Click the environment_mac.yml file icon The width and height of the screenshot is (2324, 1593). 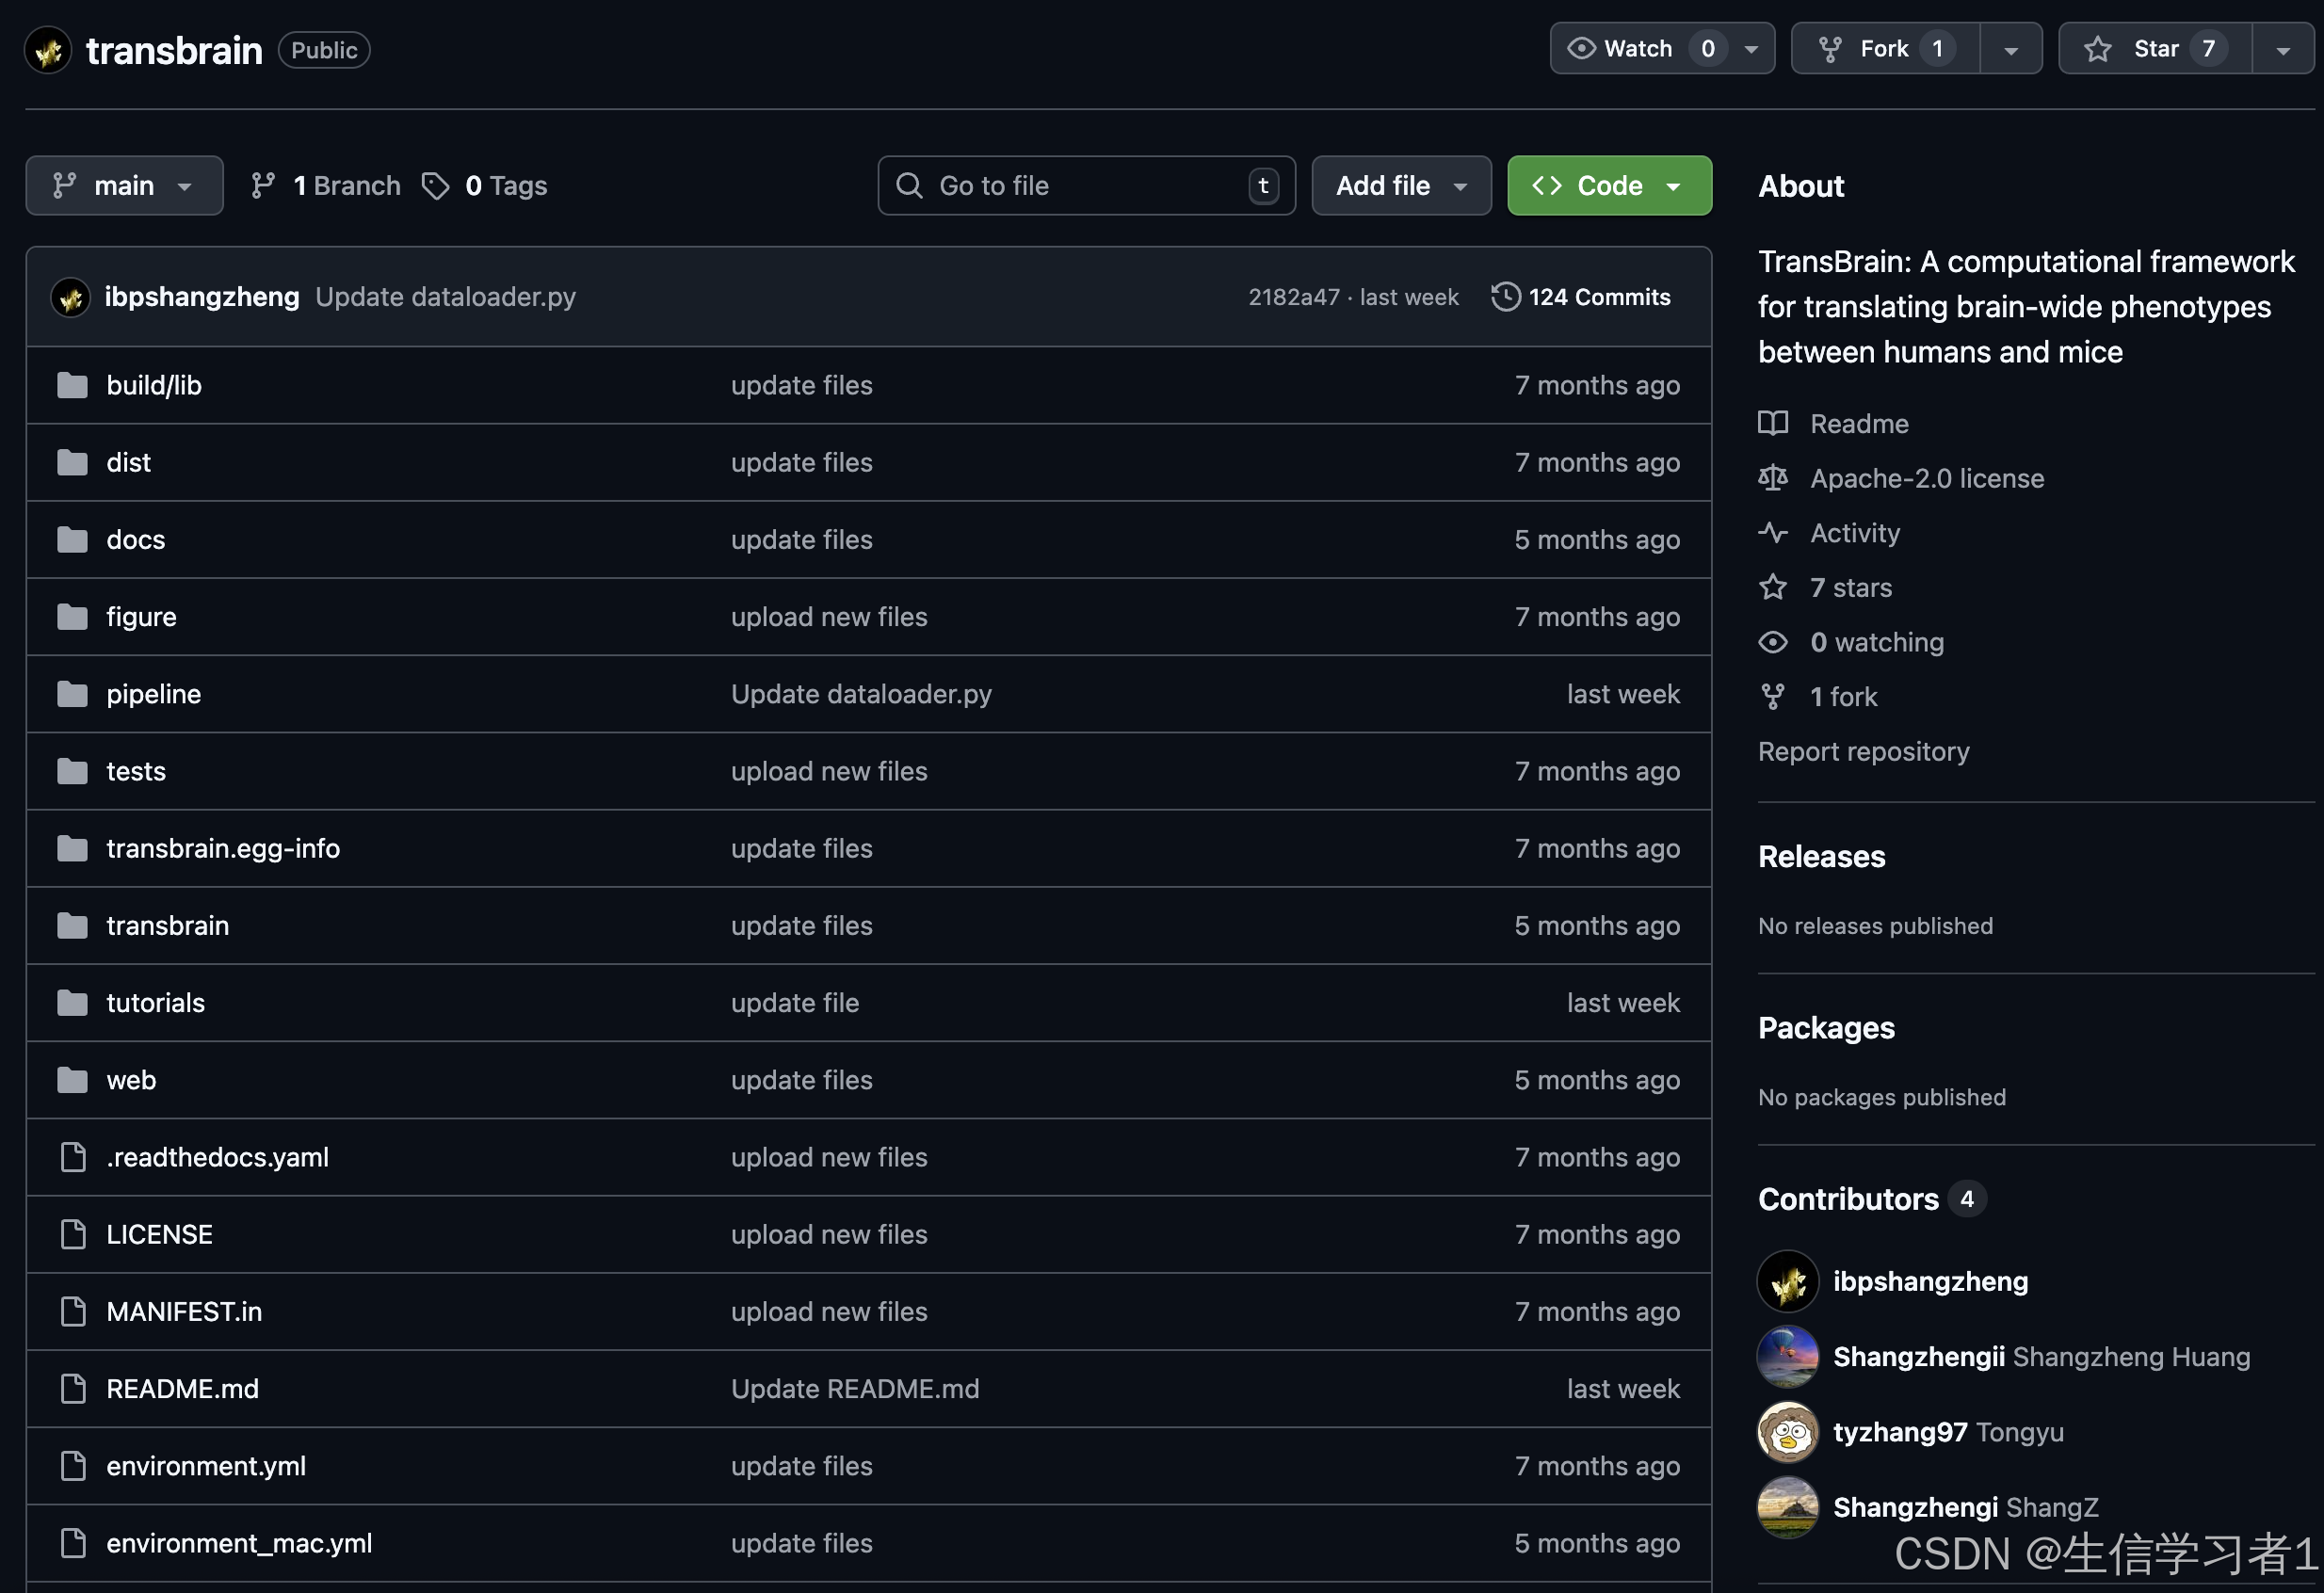[73, 1543]
